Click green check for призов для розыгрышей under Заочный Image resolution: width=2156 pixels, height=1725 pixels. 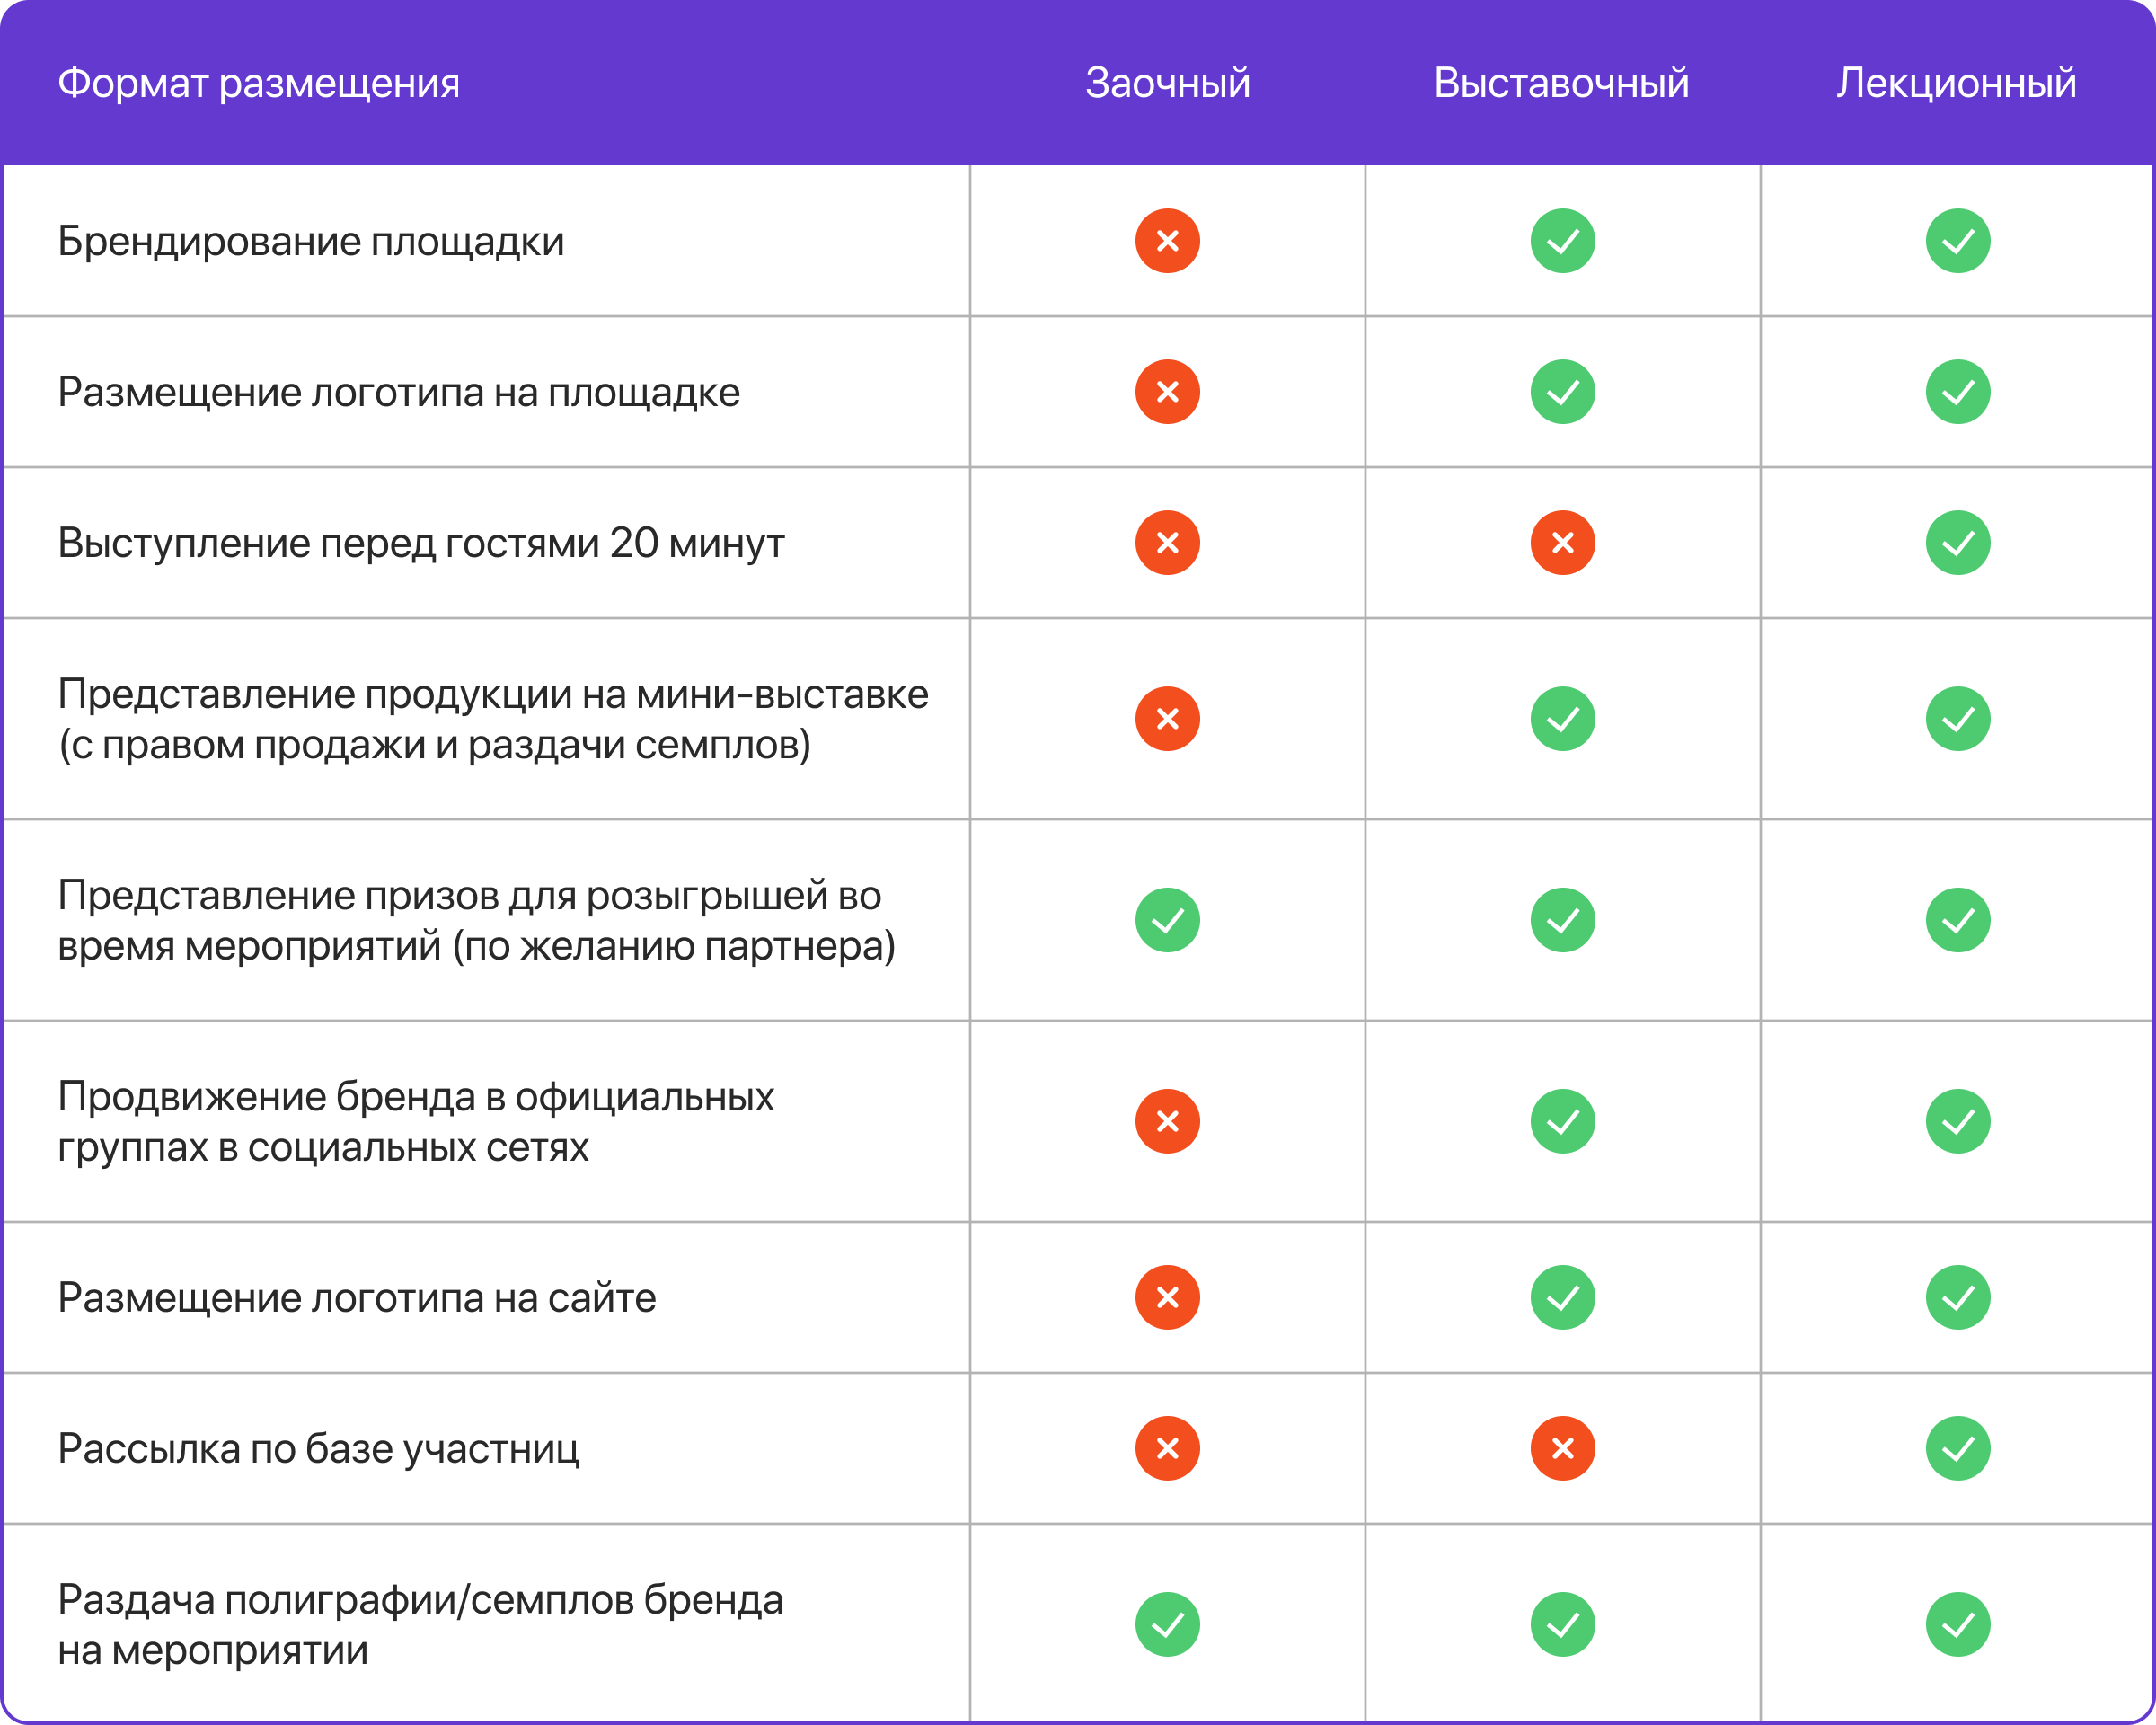click(x=1167, y=920)
